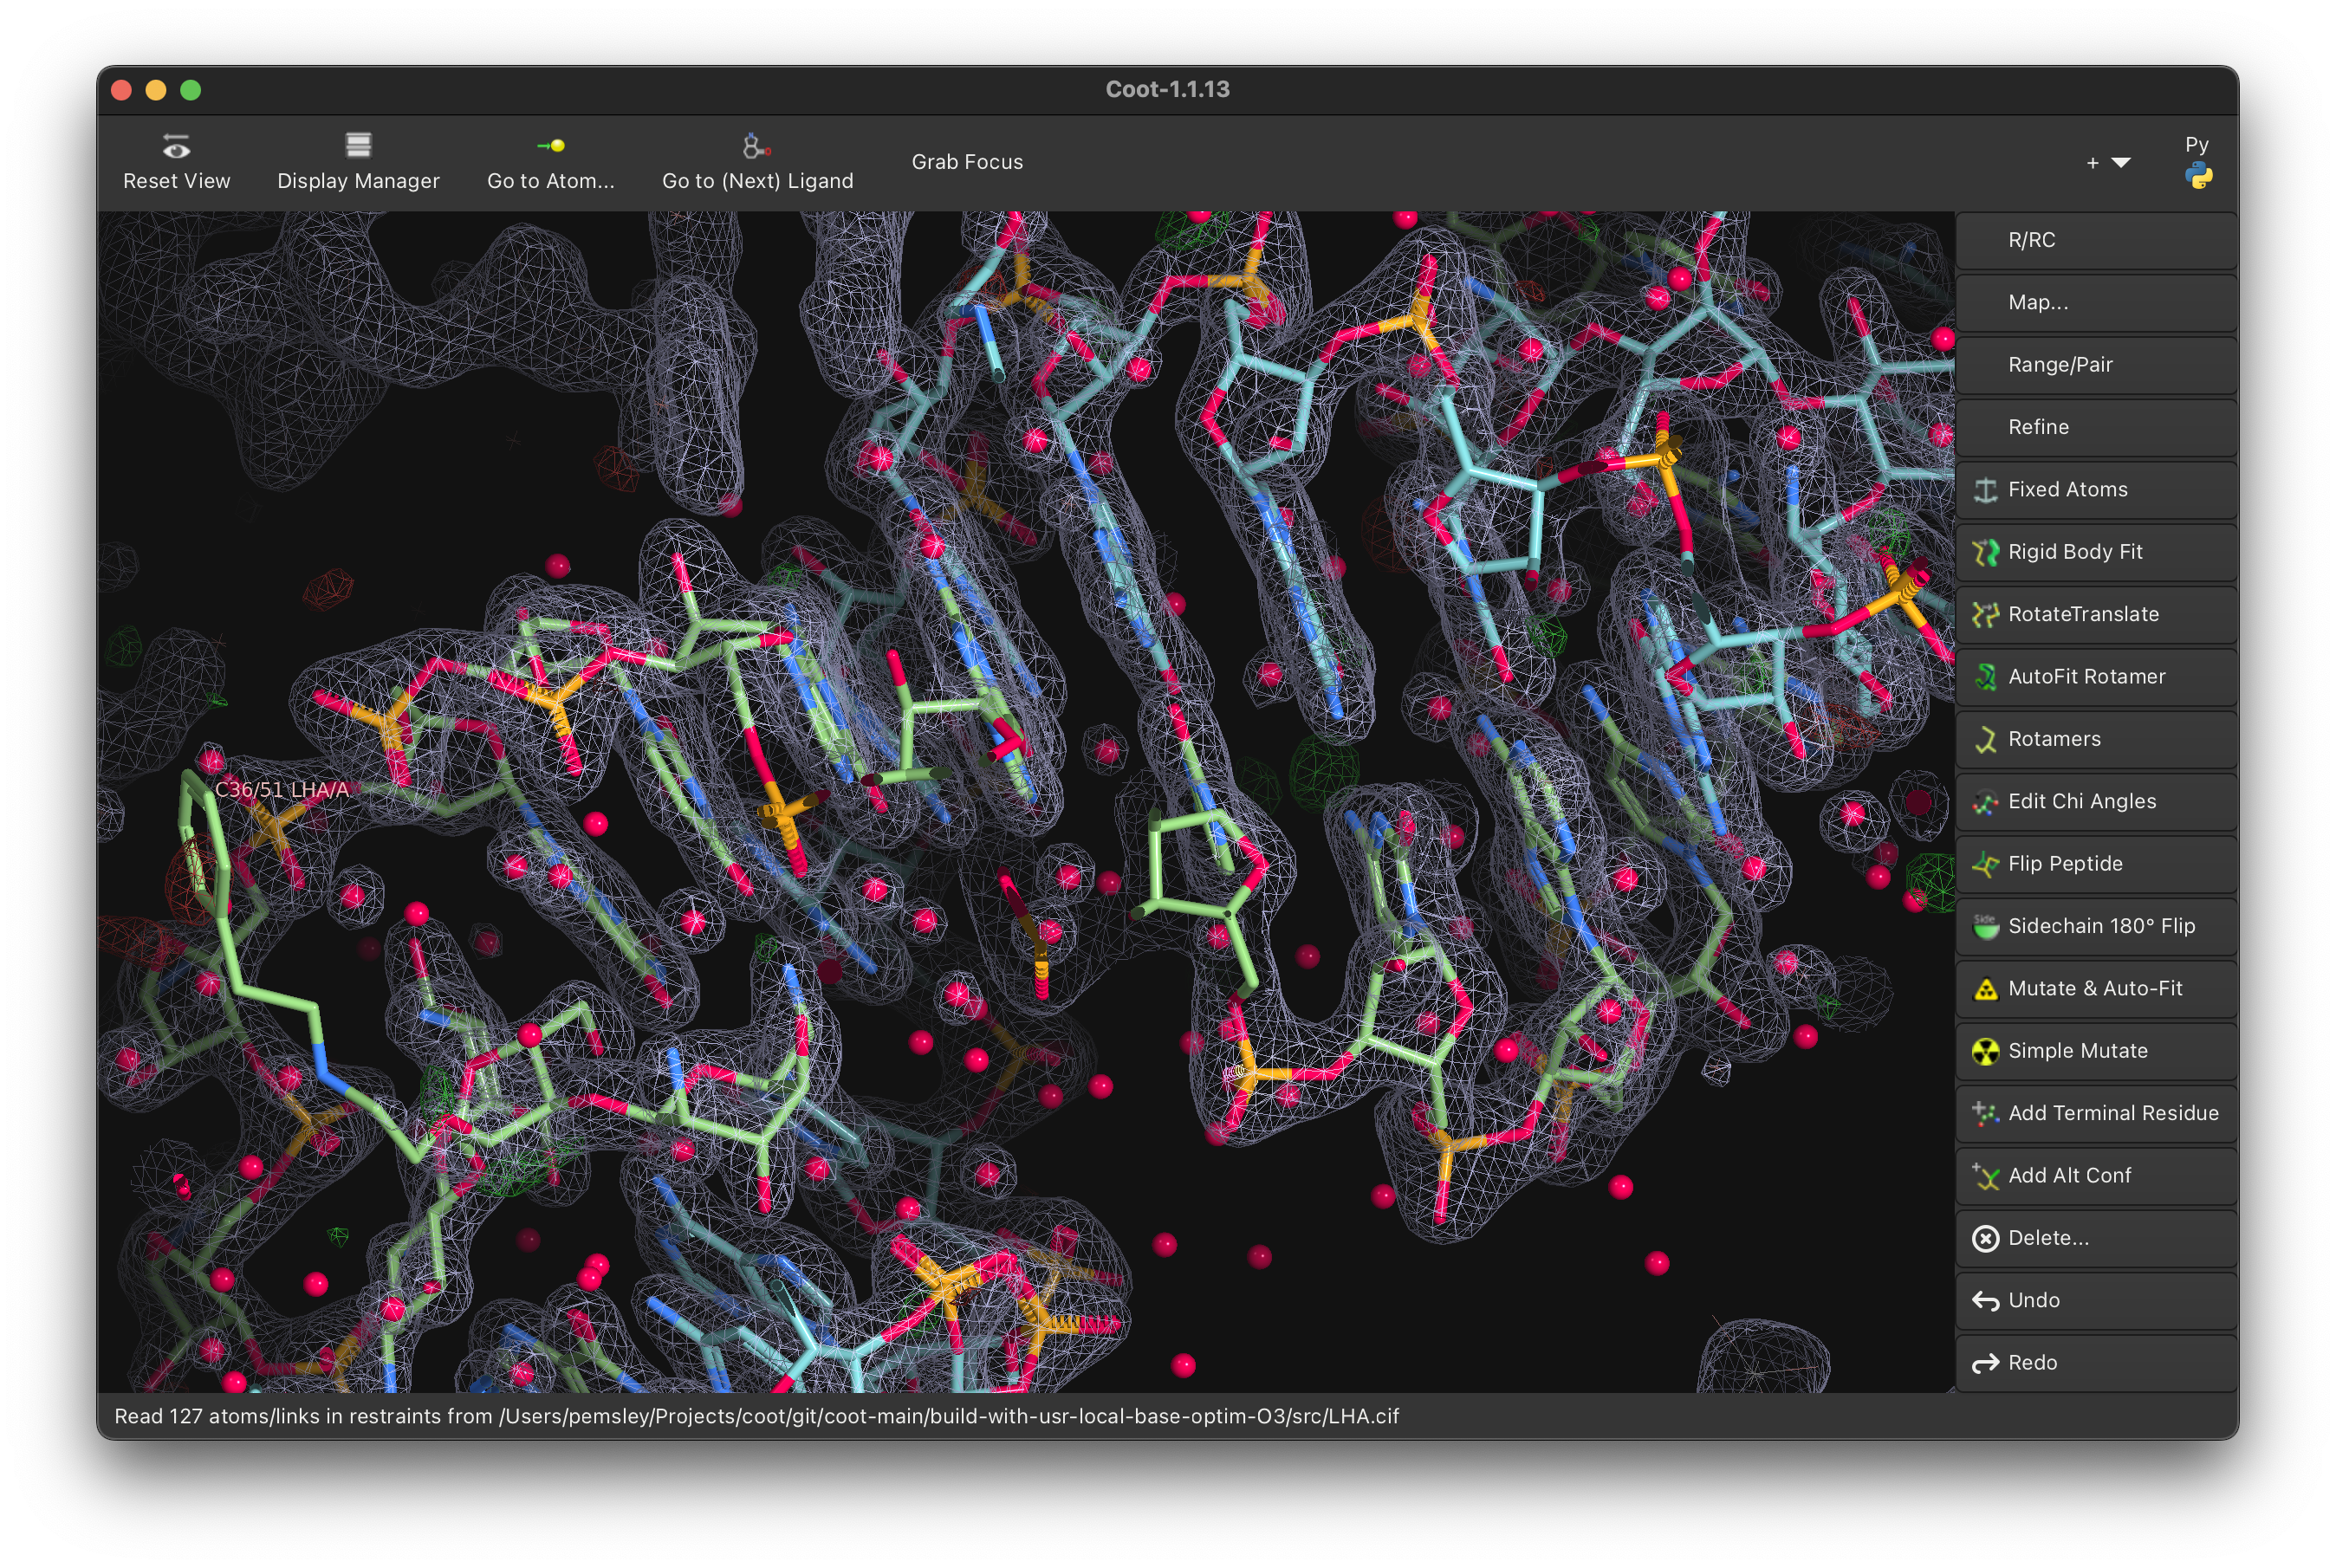The height and width of the screenshot is (1568, 2336).
Task: Expand the toolbar plus dropdown arrow
Action: (2120, 162)
